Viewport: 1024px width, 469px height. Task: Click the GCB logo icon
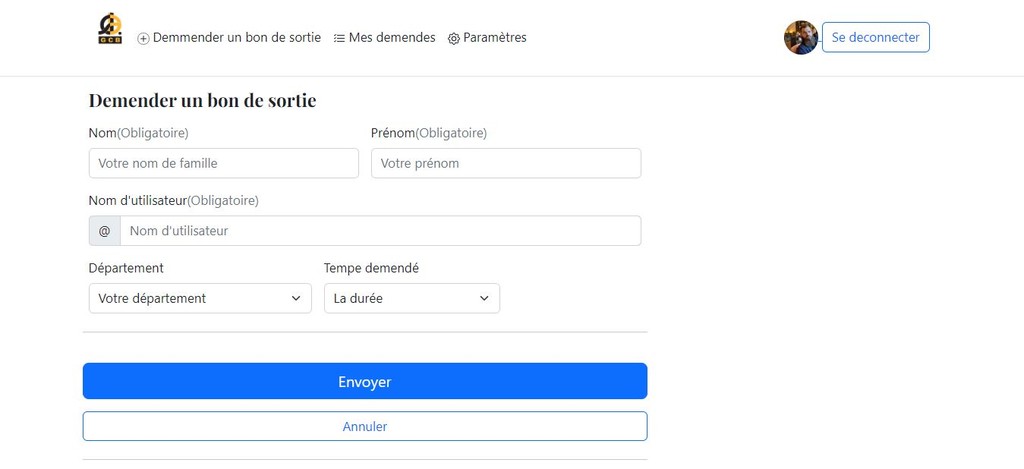[x=110, y=29]
